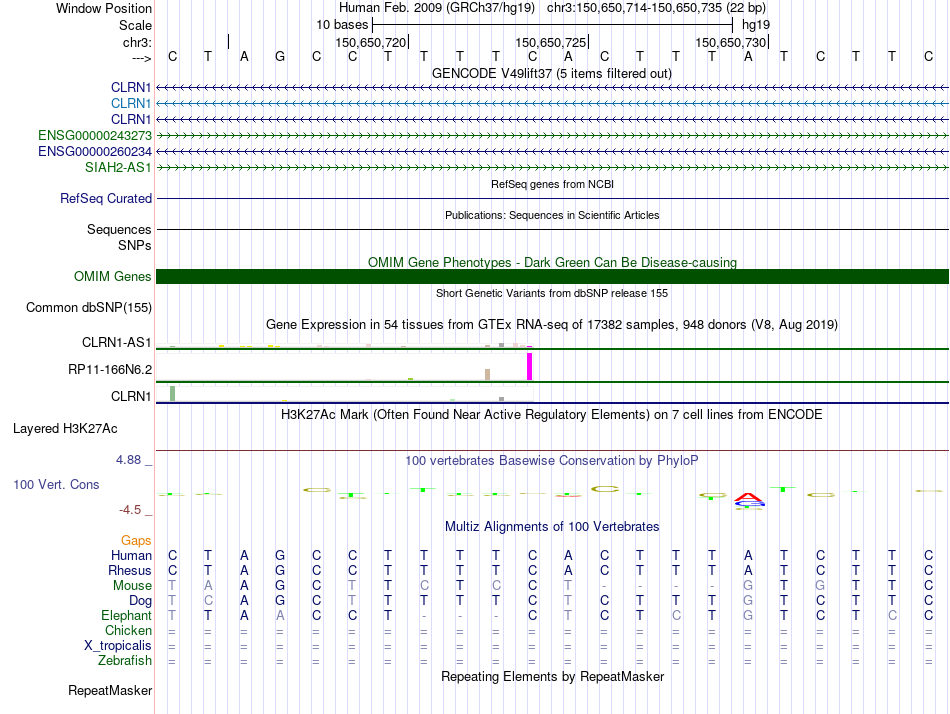Image resolution: width=950 pixels, height=714 pixels.
Task: Open the 100 Vert. Cons track label
Action: tap(56, 484)
